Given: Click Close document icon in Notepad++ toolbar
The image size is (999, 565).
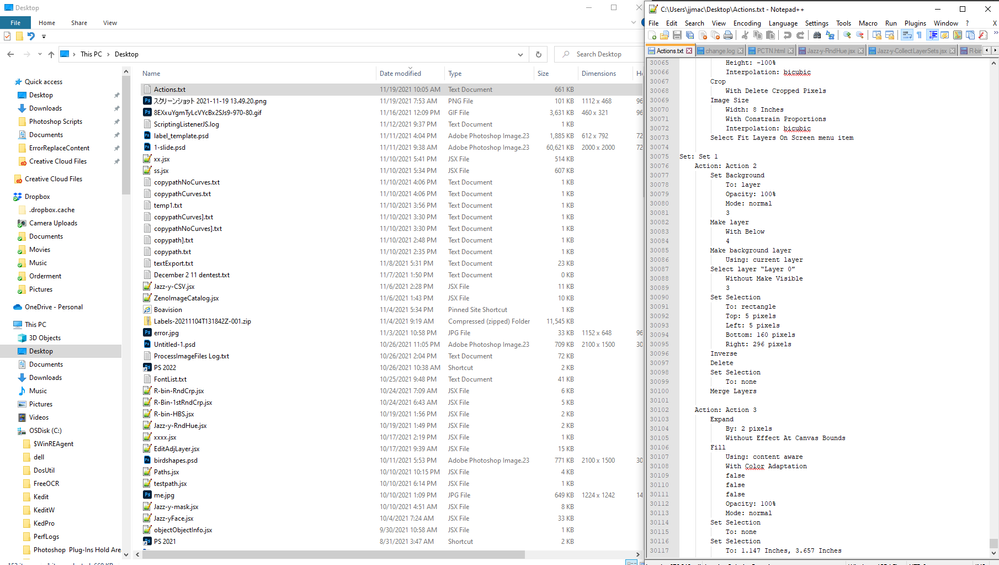Looking at the screenshot, I should (703, 35).
